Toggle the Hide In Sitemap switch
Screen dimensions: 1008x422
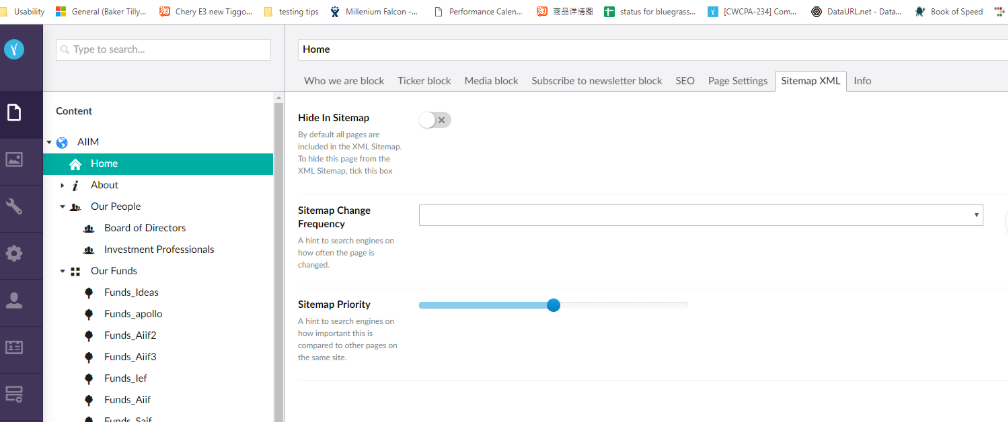(435, 120)
